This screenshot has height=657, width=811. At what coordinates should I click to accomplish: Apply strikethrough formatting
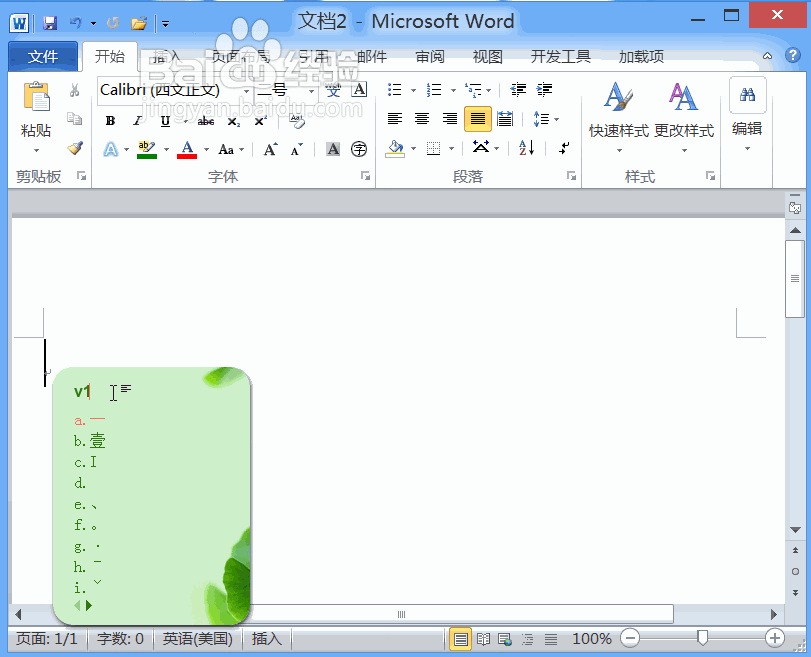pyautogui.click(x=207, y=120)
